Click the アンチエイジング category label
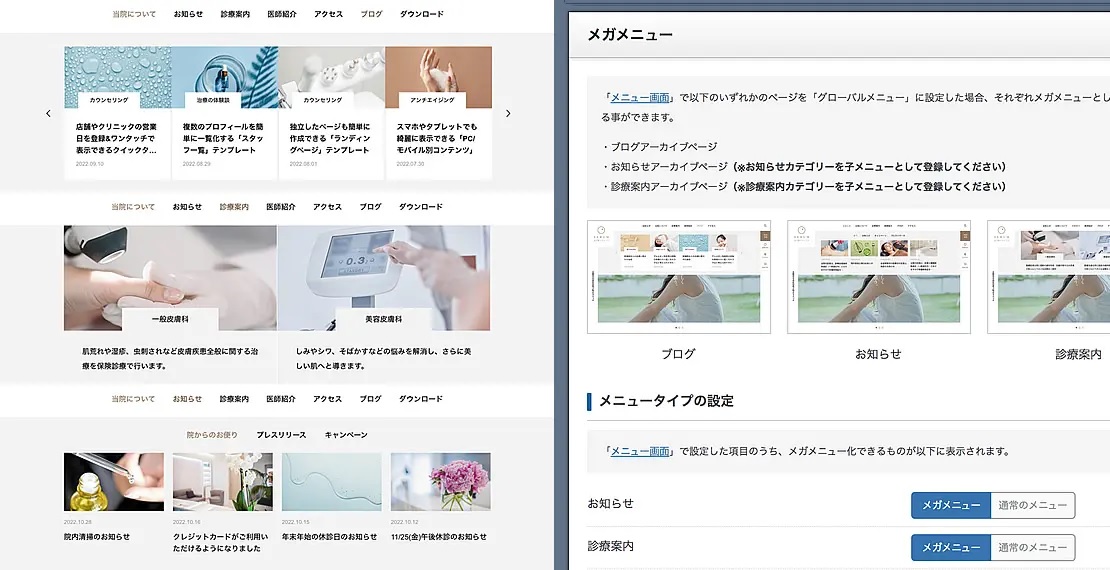The width and height of the screenshot is (1110, 570). (x=432, y=100)
